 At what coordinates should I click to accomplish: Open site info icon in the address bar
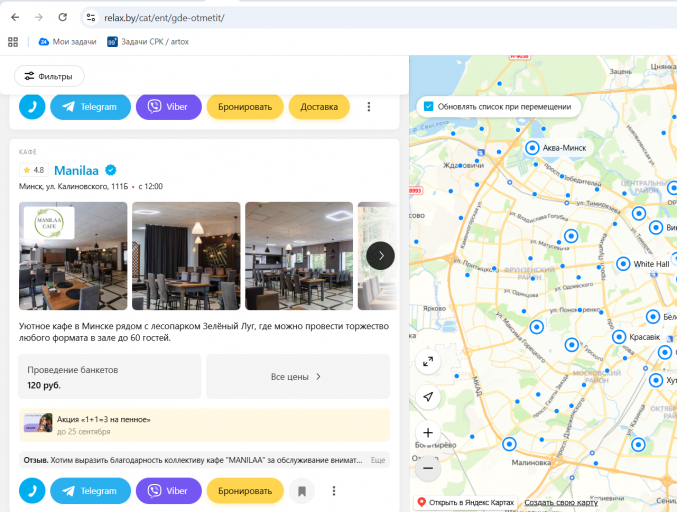point(91,18)
